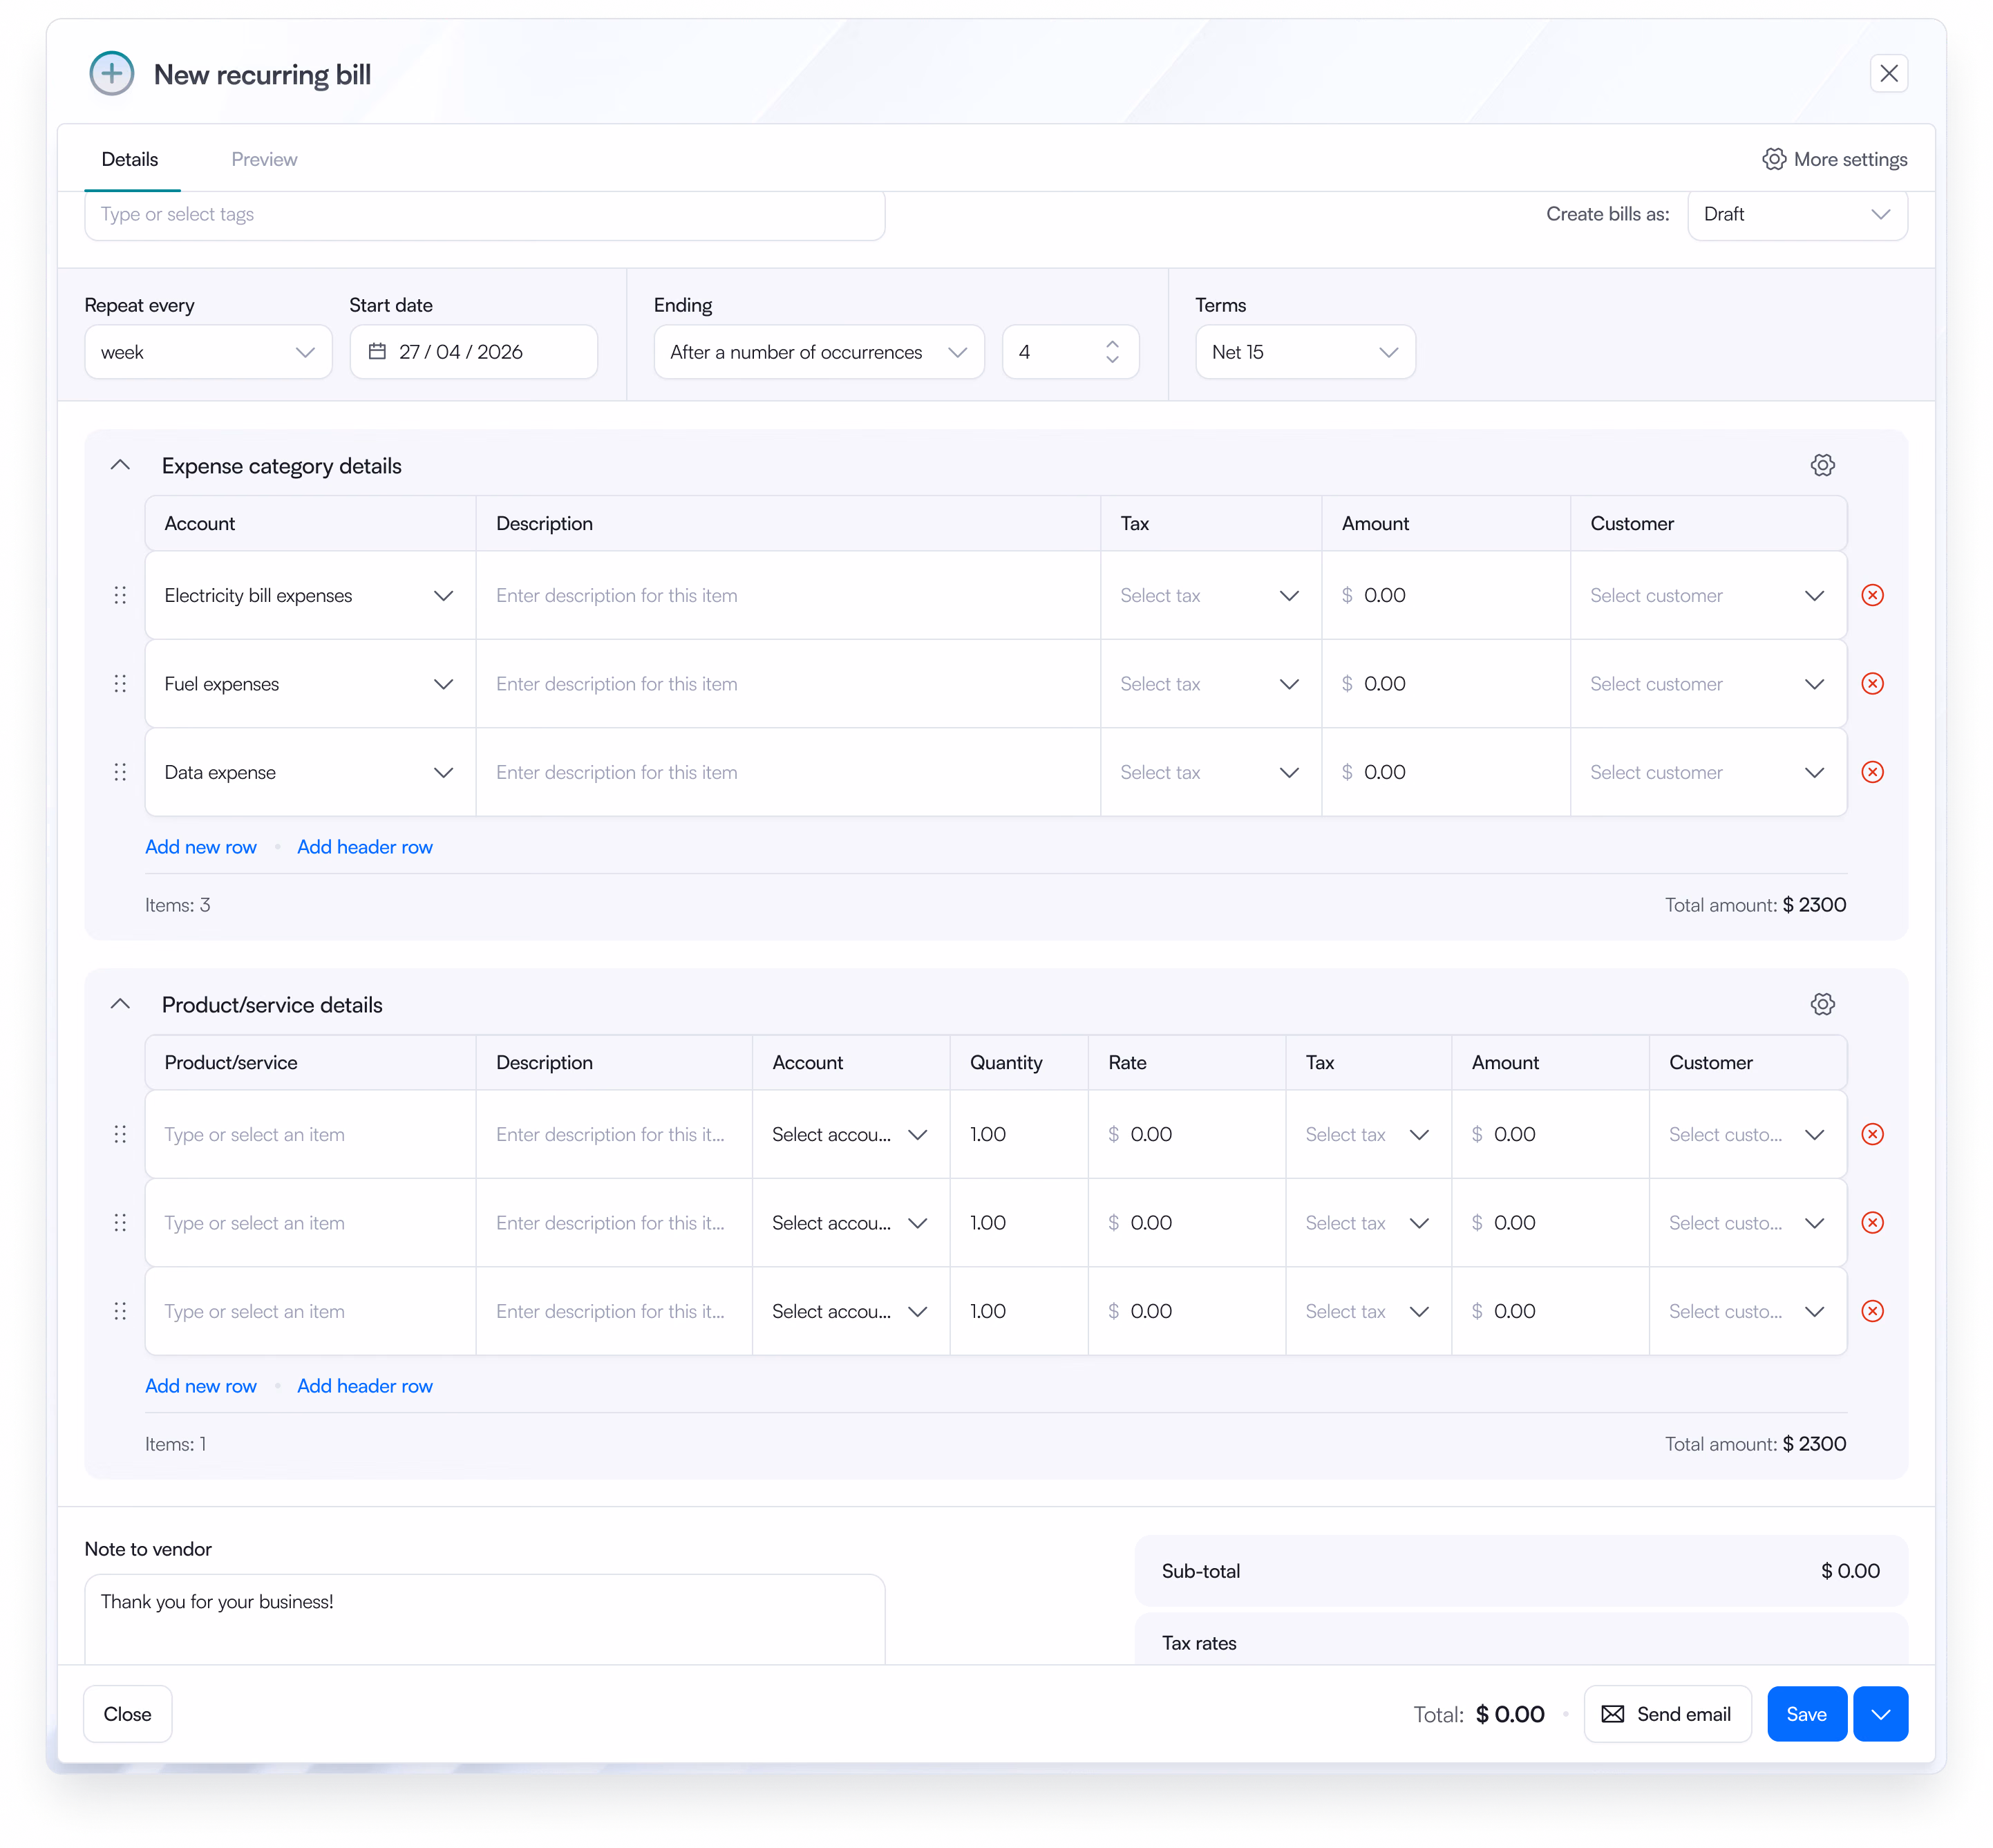Click drag handle of Electricity bill row
1993x1848 pixels.
[x=120, y=595]
